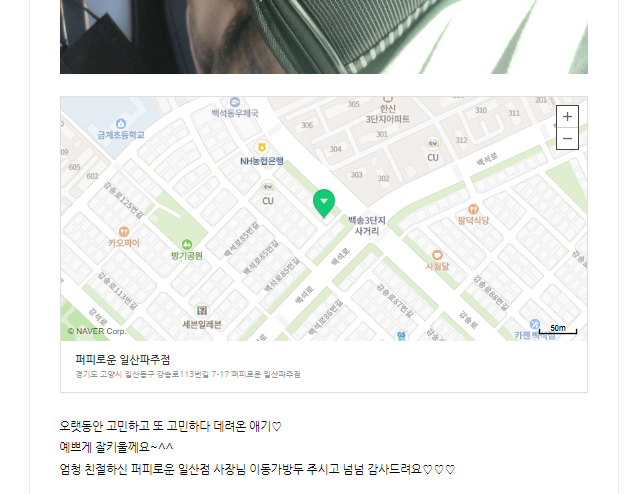This screenshot has width=638, height=494.
Task: Open the 퍼피로운 일산파주점 place title
Action: pyautogui.click(x=122, y=360)
